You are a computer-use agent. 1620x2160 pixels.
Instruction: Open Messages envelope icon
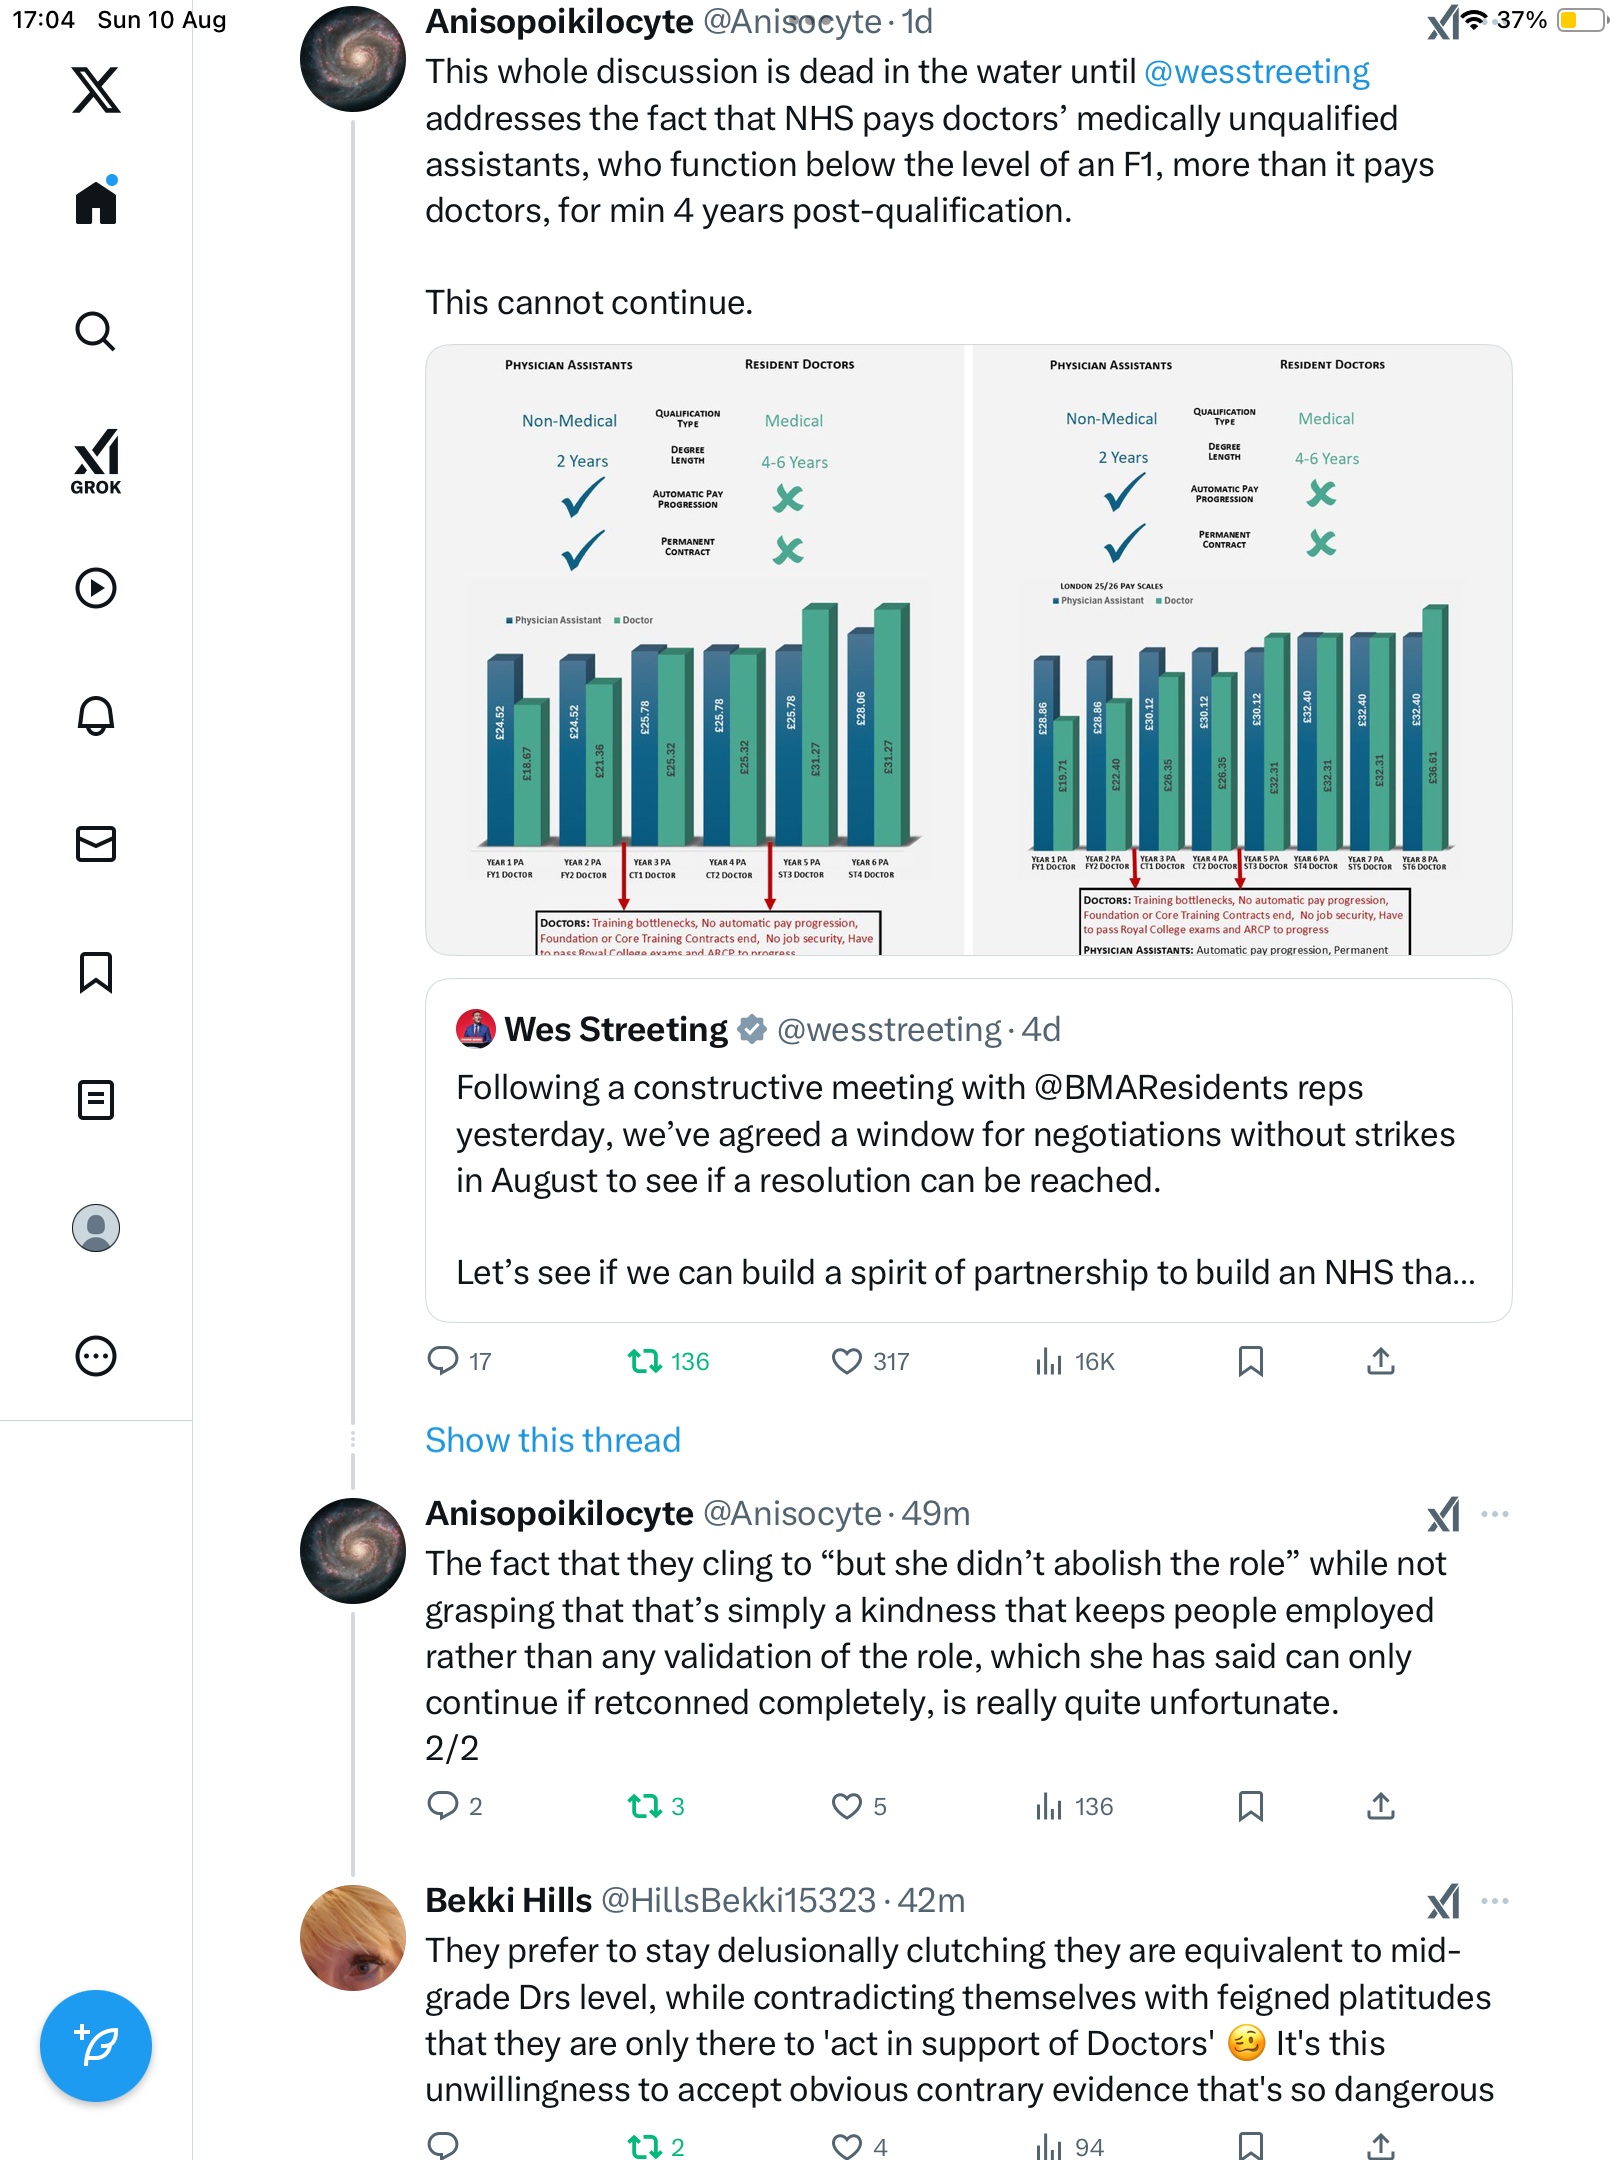[x=96, y=844]
